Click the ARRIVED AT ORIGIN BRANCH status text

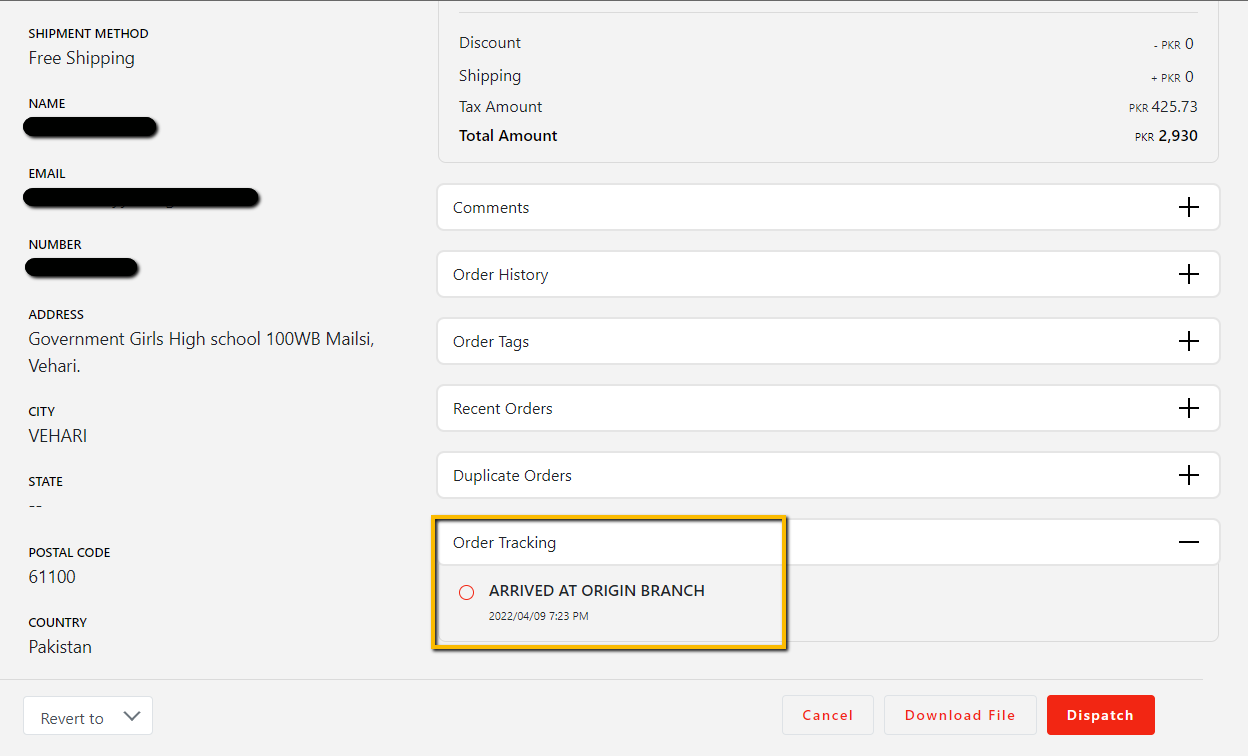click(596, 591)
